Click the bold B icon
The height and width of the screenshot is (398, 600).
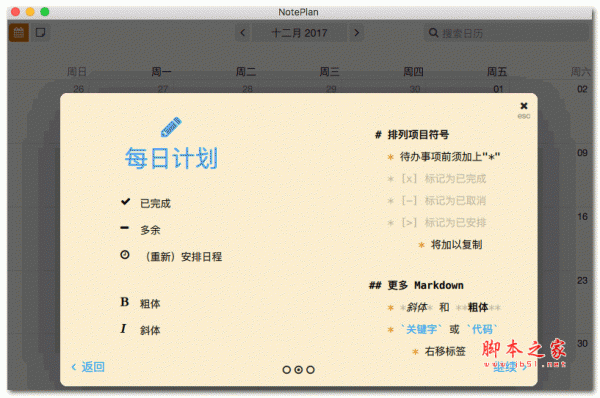(x=125, y=302)
